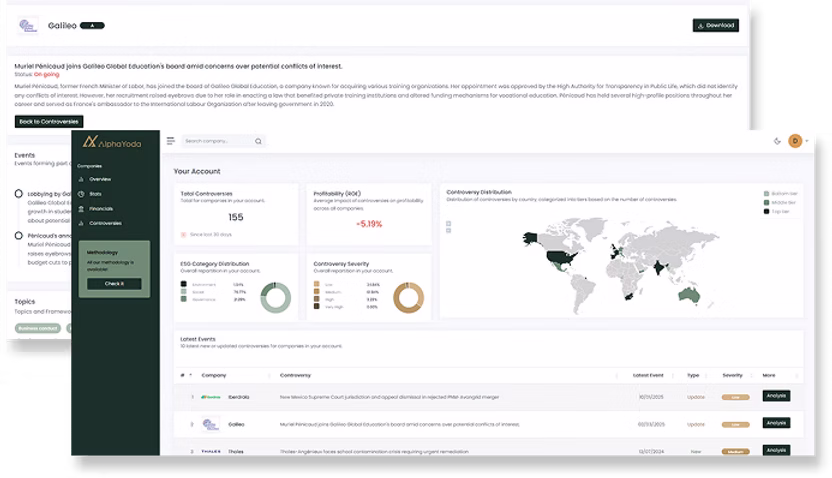Click the Overview chart icon in sidebar
This screenshot has height=478, width=832.
[81, 179]
